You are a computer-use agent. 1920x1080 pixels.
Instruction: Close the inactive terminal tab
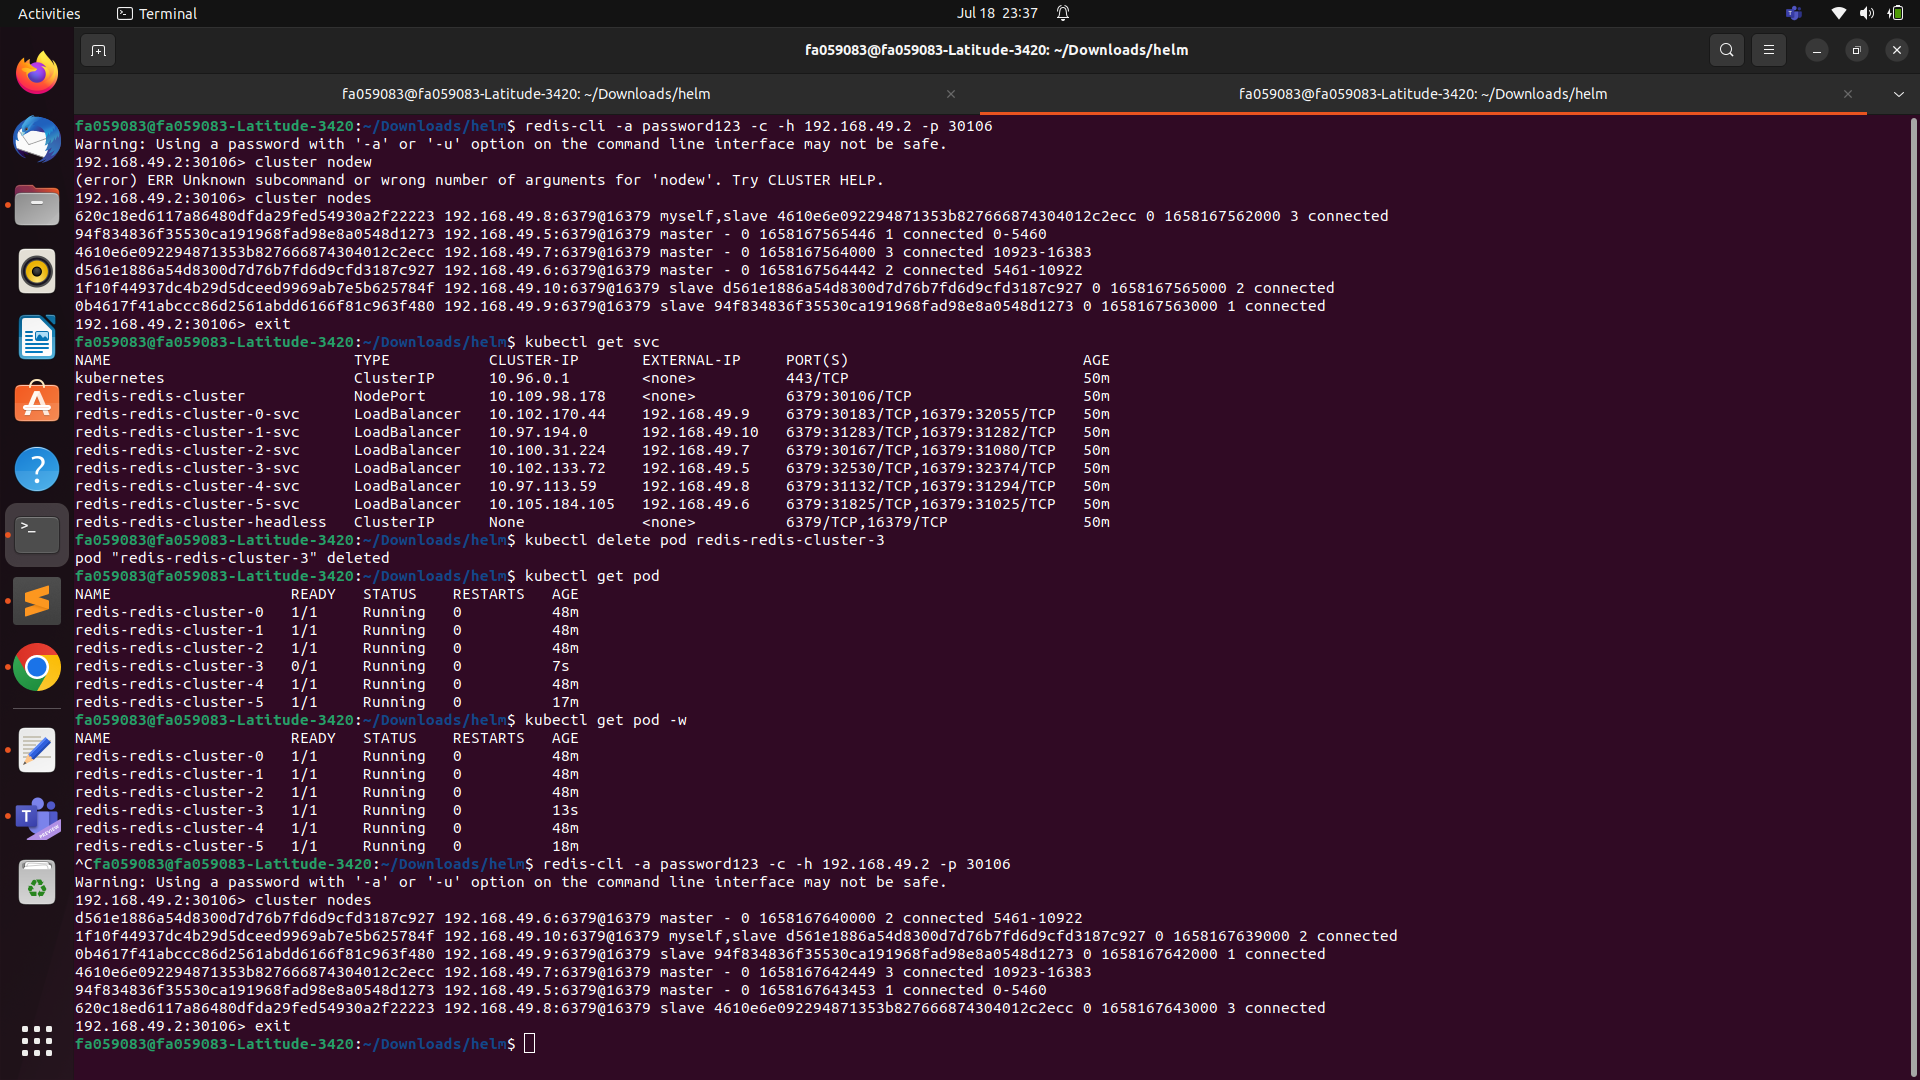[950, 93]
